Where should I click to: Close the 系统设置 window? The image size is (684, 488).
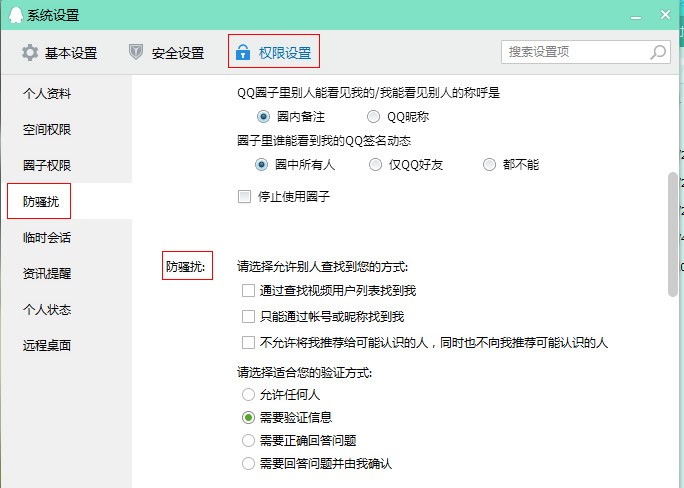click(665, 15)
